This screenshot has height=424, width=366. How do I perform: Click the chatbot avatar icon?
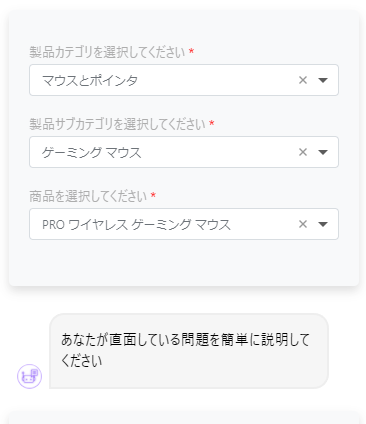(29, 376)
